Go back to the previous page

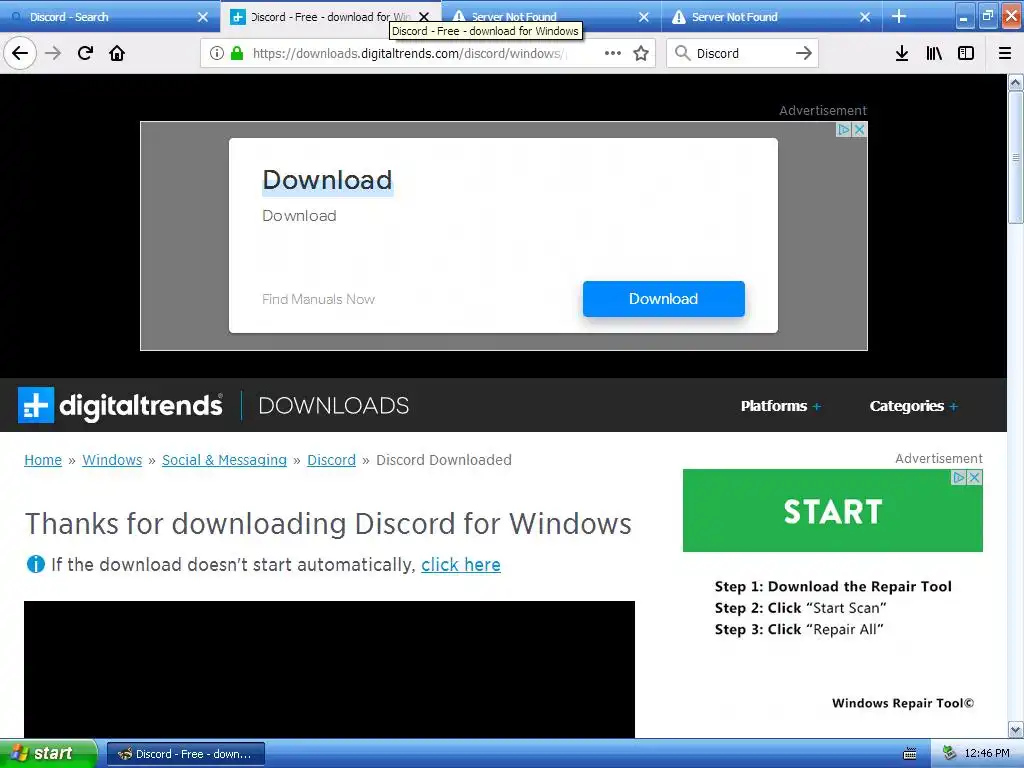20,53
